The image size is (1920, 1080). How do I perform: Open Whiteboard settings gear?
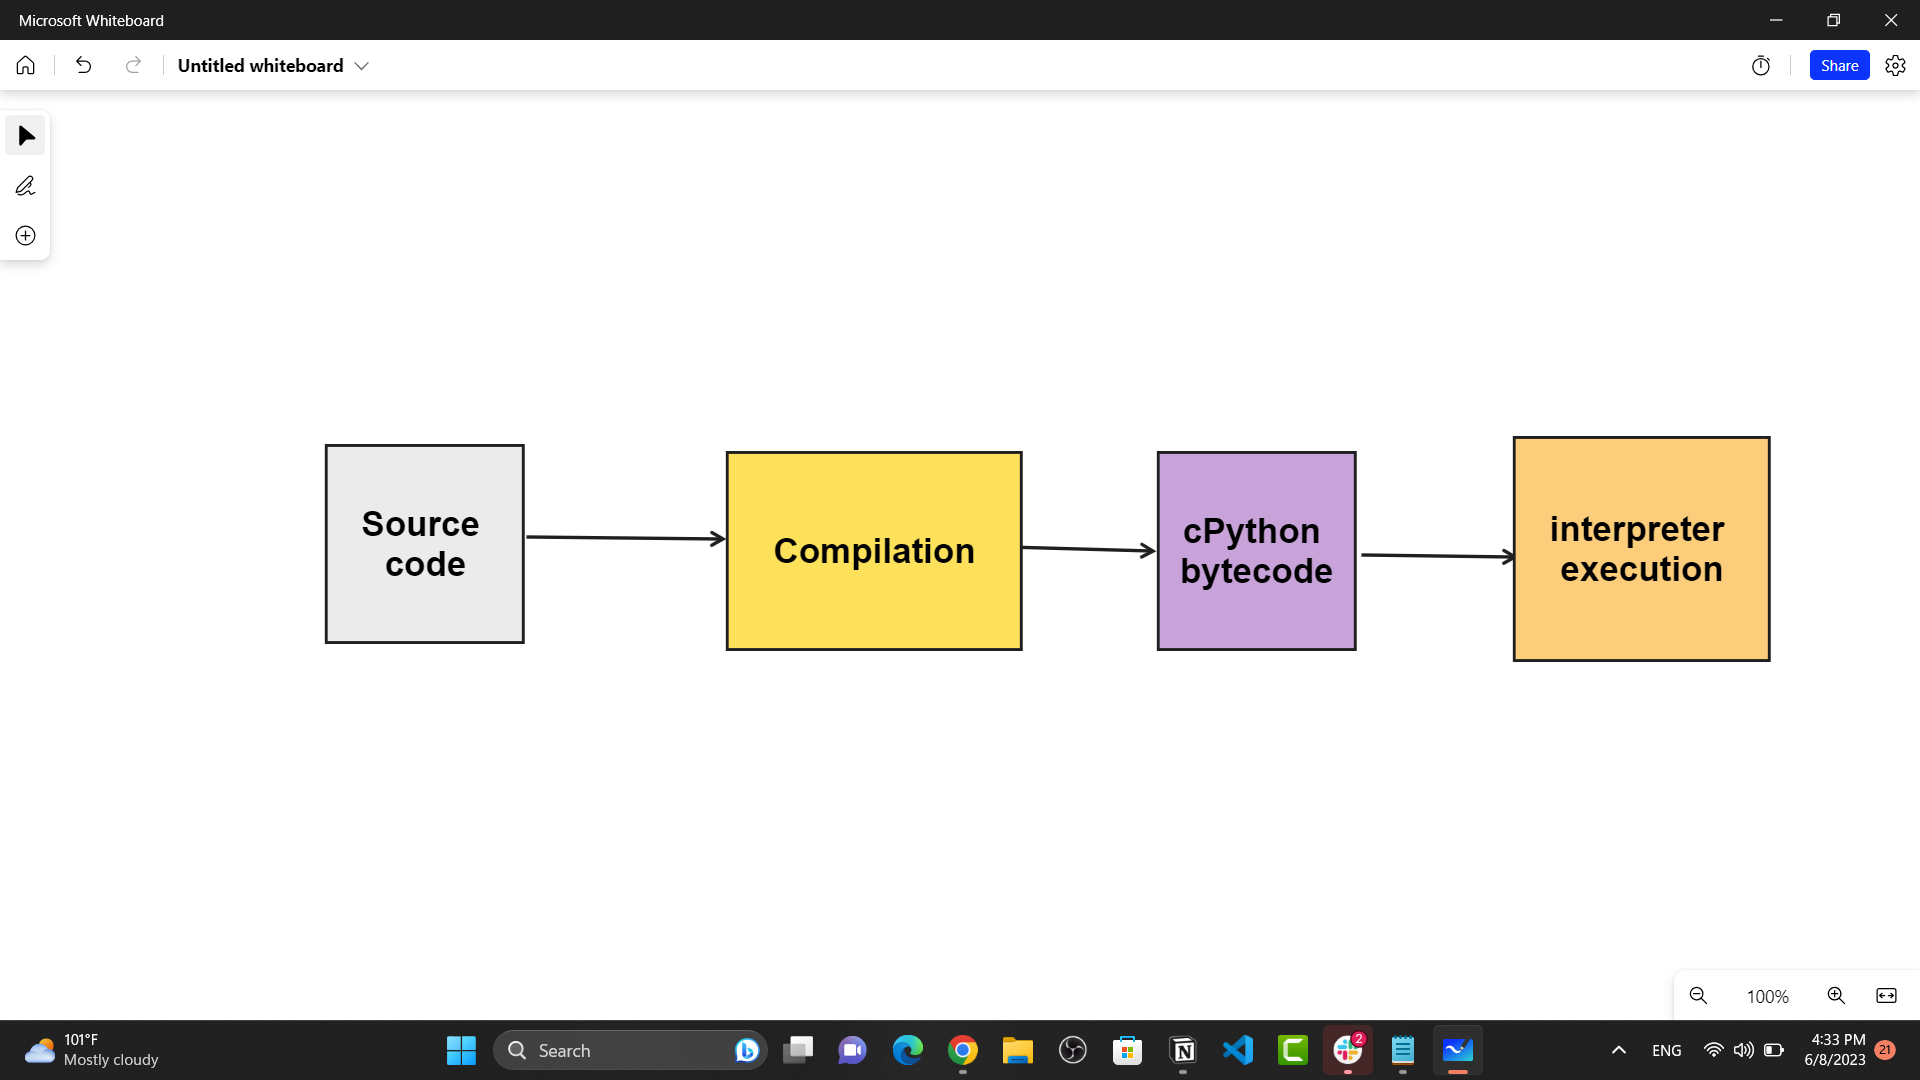(x=1895, y=66)
